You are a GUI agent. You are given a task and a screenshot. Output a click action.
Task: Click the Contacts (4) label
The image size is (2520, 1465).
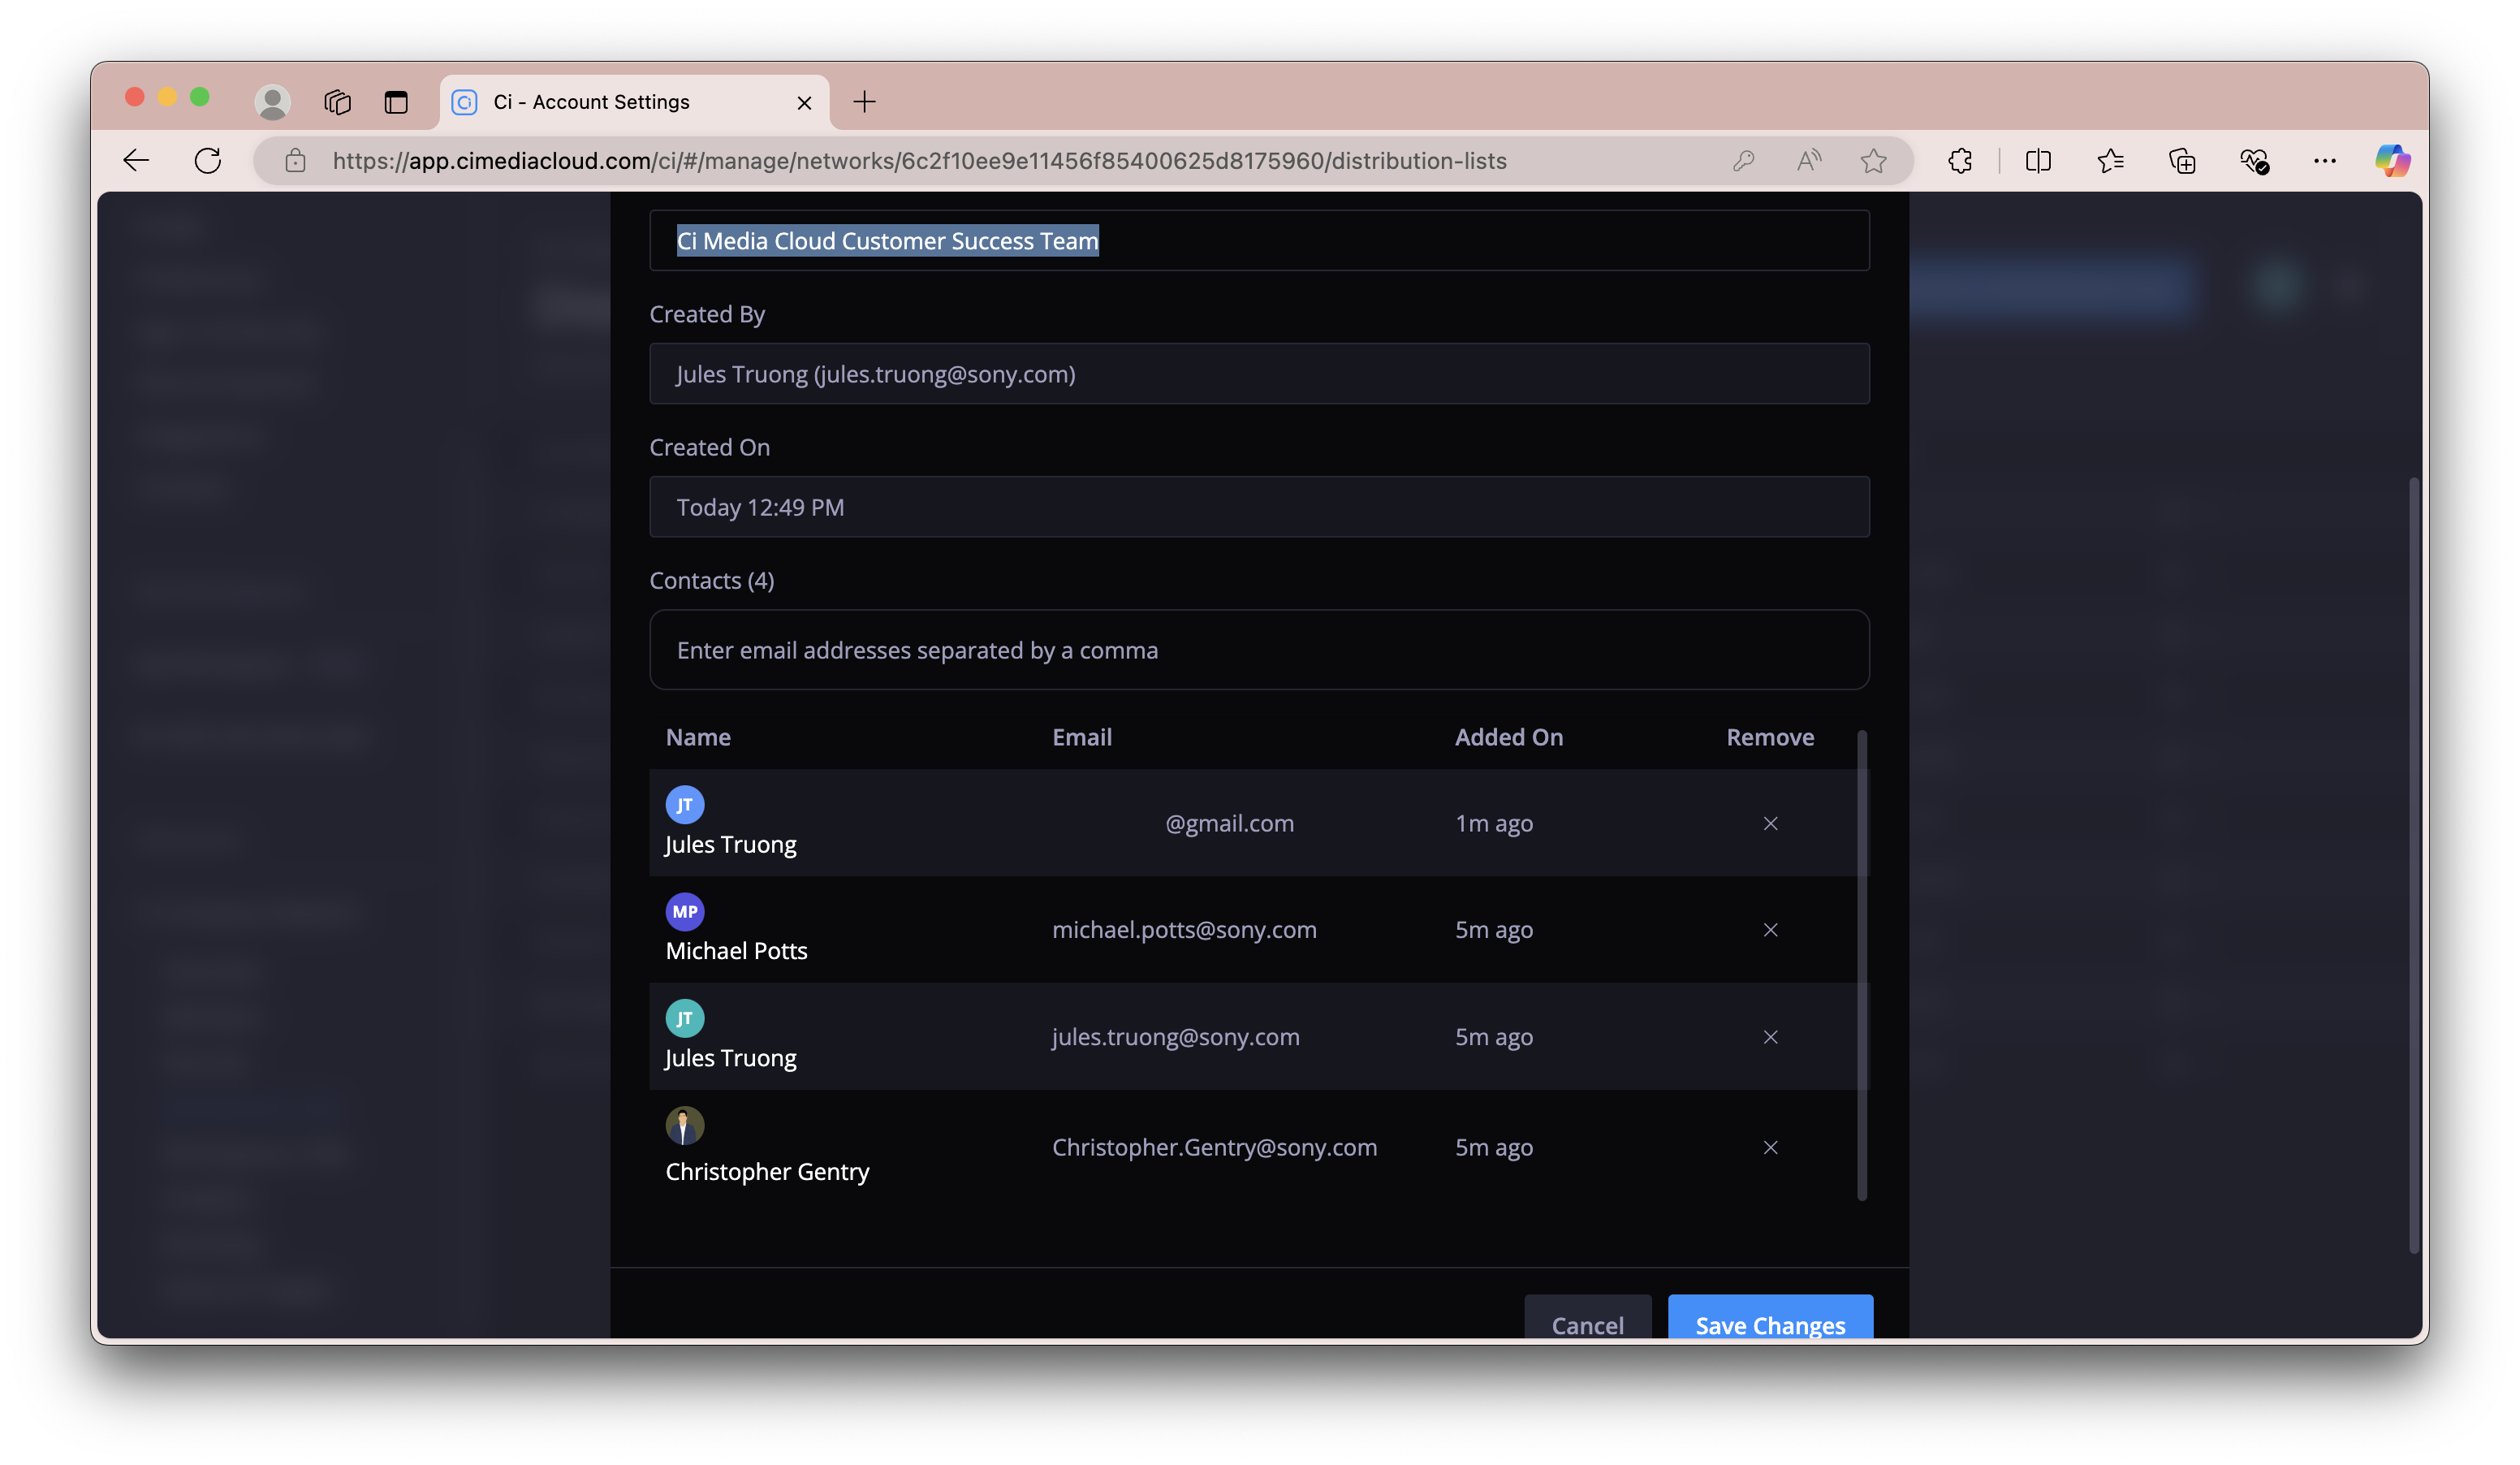[x=712, y=581]
